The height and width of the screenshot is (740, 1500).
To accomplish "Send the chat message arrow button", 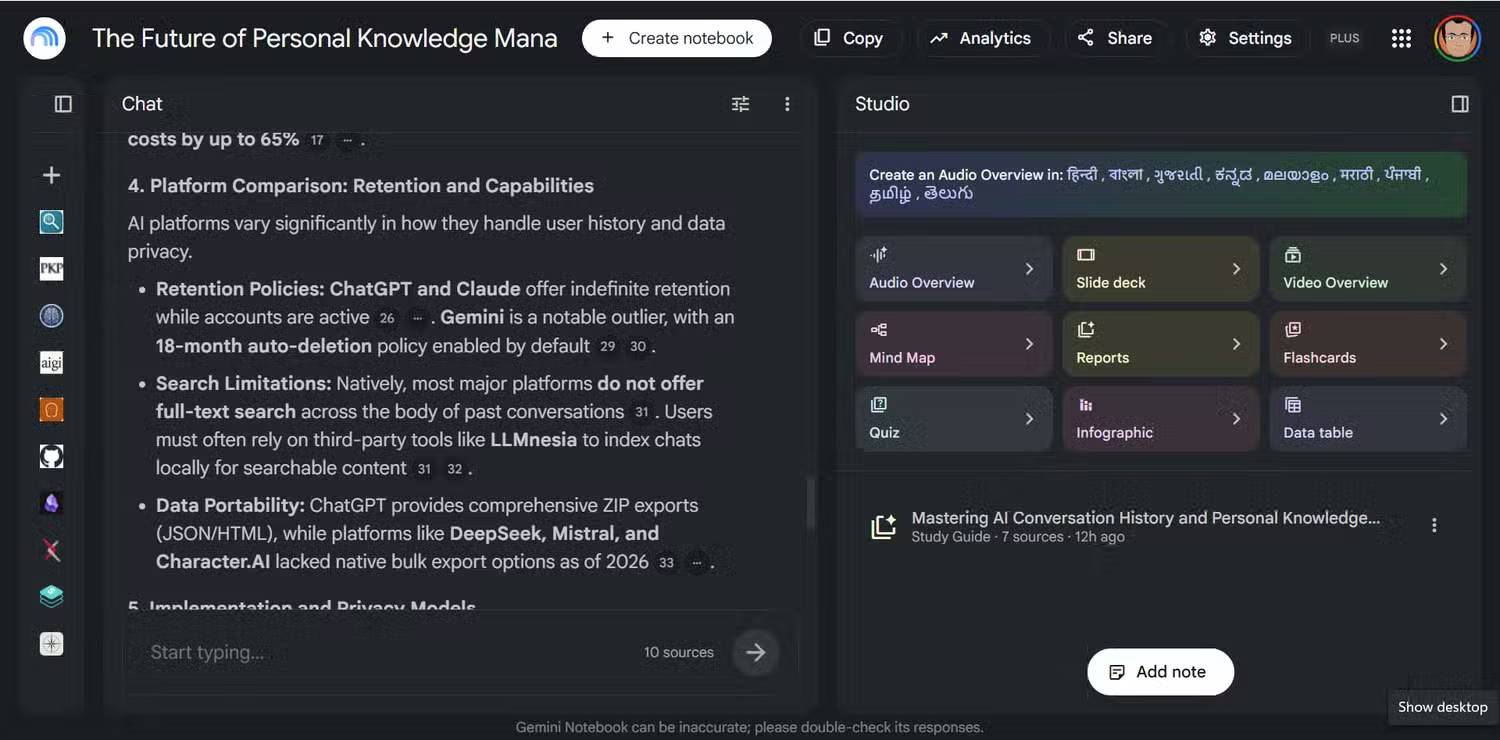I will 755,652.
